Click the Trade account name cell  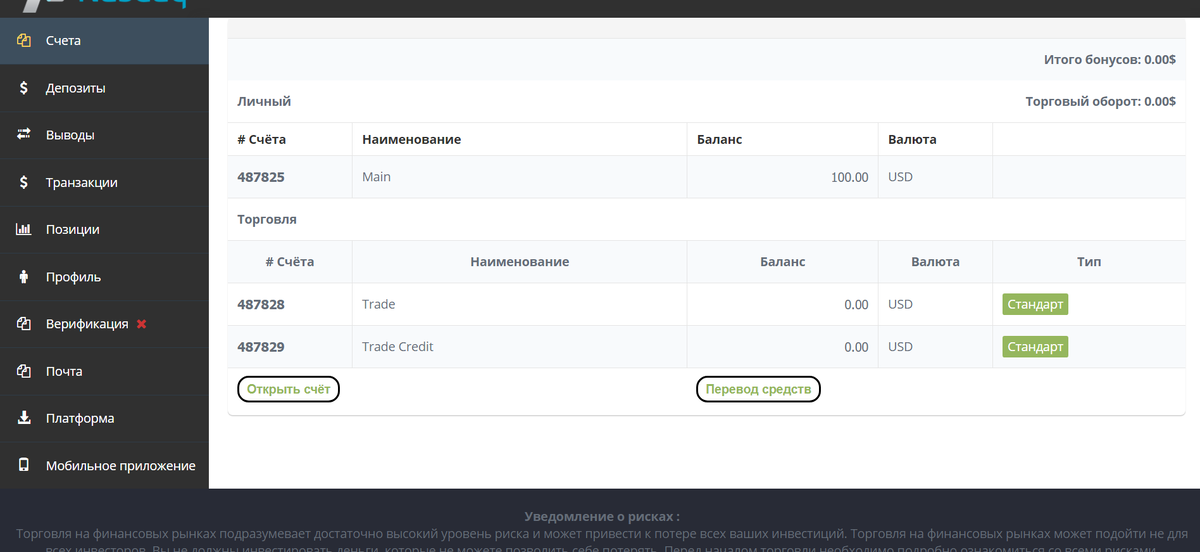(x=519, y=304)
